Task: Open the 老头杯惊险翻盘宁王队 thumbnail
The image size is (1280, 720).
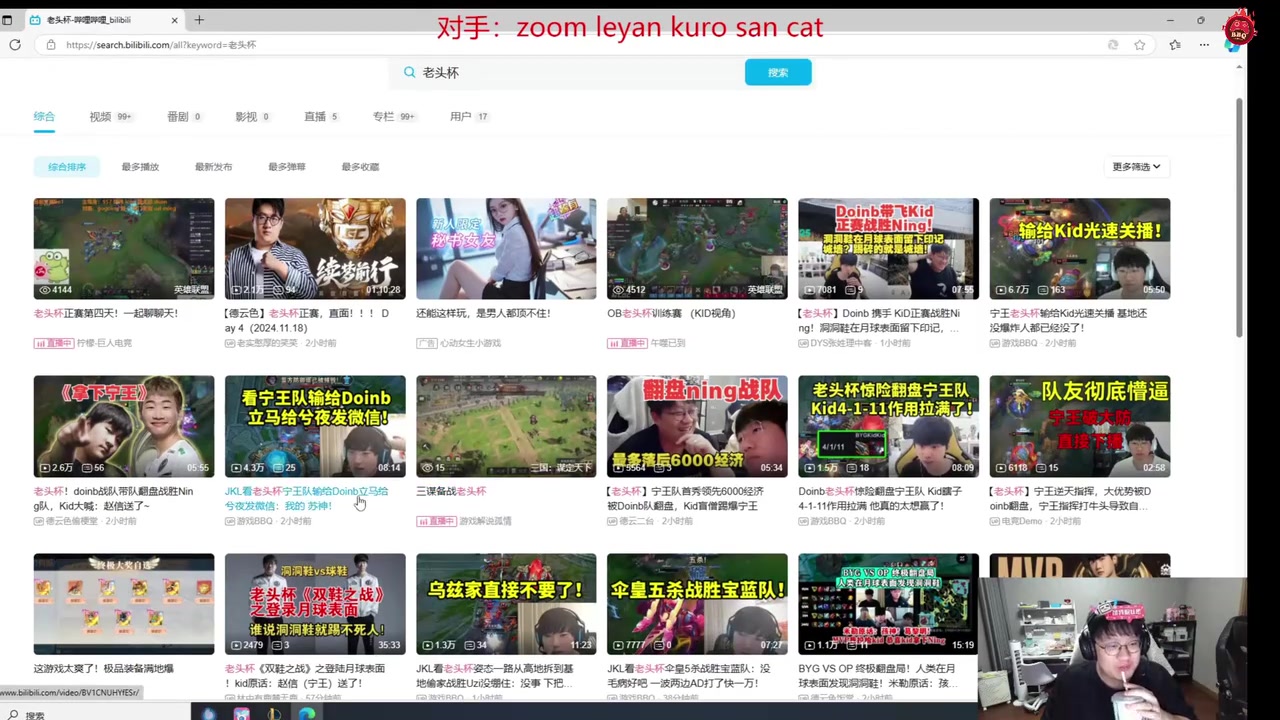Action: coord(888,426)
